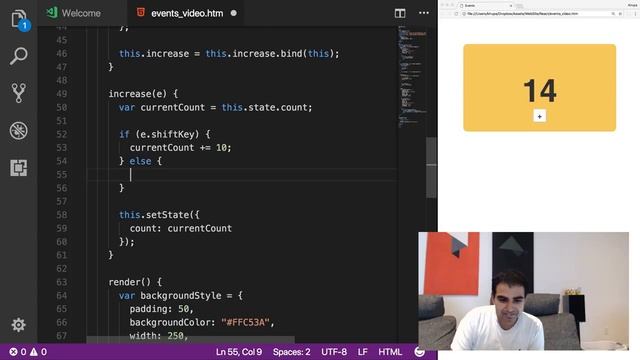Click the unsaved dot on events_video.htm tab
Viewport: 640px width, 360px height.
(x=233, y=13)
